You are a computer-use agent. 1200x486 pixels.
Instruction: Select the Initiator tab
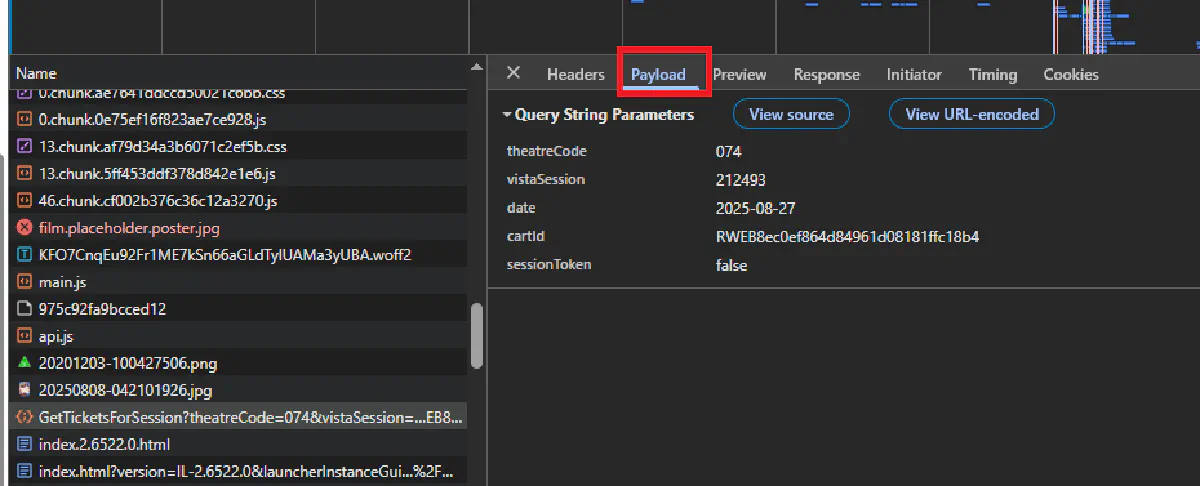tap(913, 75)
